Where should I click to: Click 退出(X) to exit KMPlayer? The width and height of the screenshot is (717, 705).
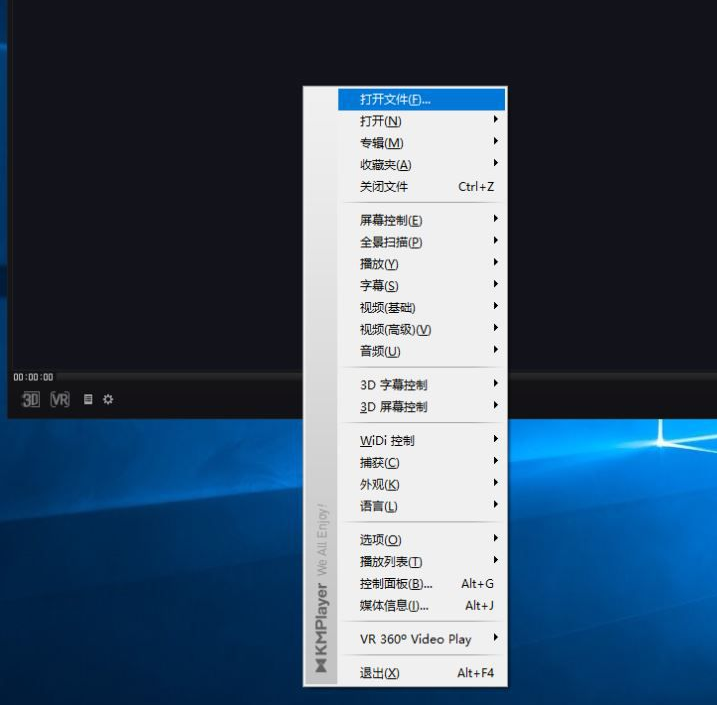tap(379, 673)
